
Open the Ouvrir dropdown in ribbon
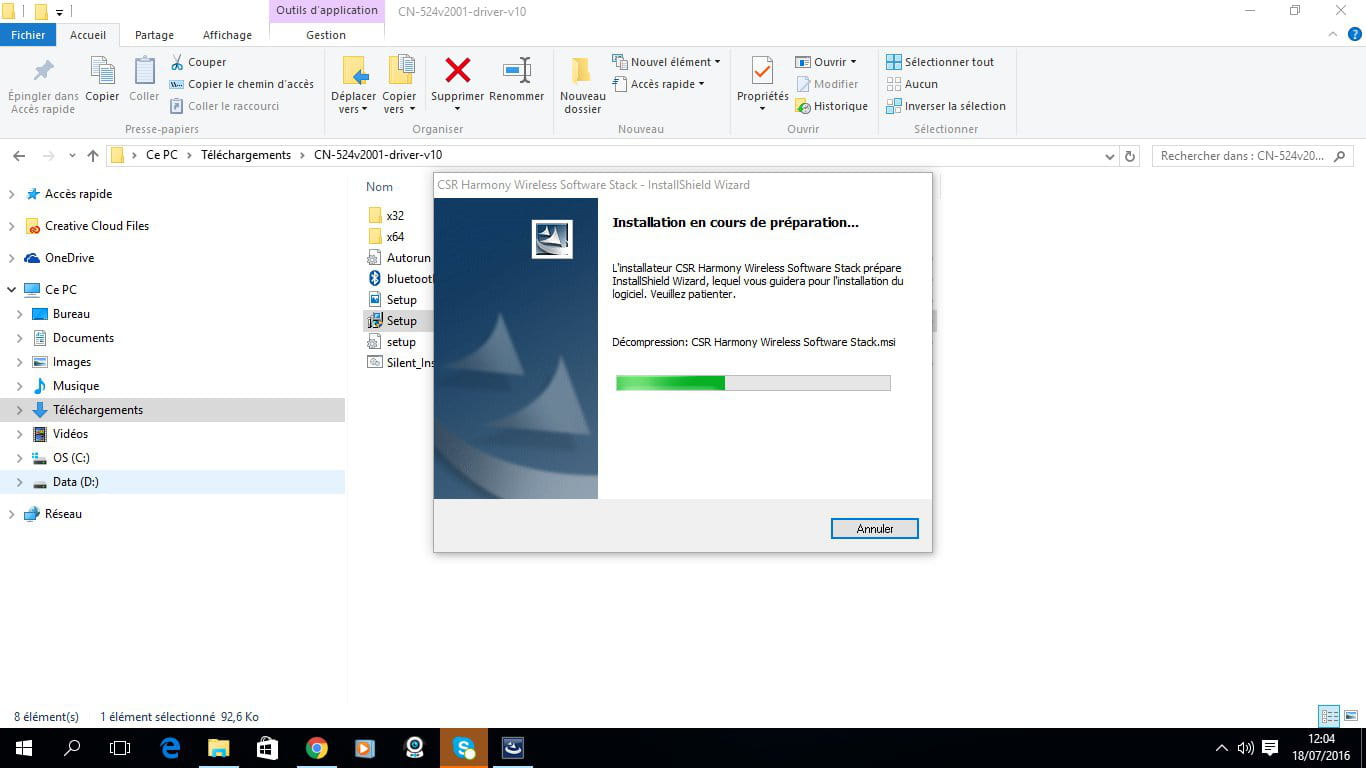(826, 62)
